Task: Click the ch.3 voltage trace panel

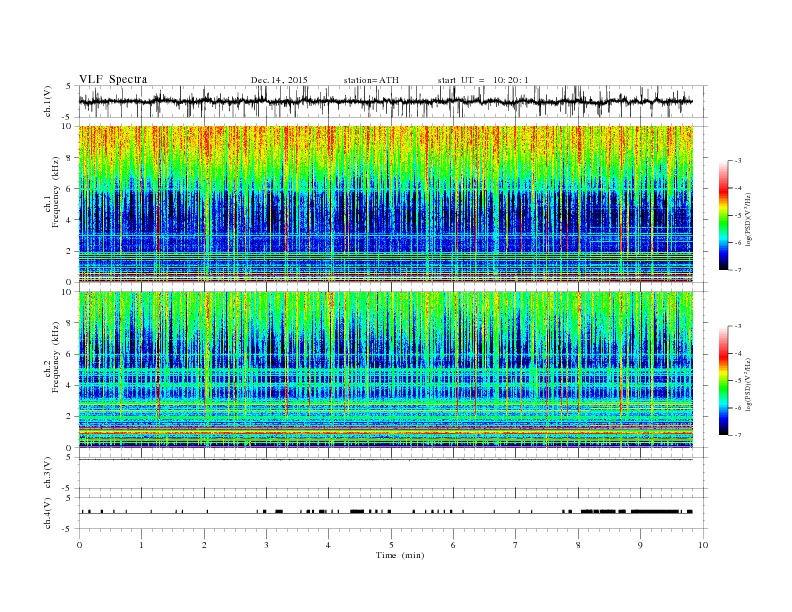Action: click(x=393, y=473)
